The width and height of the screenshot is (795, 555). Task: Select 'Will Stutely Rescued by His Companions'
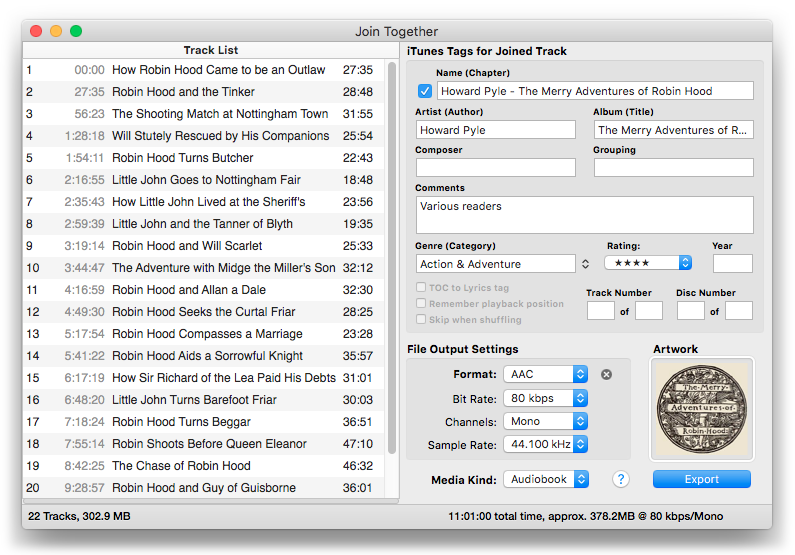(x=203, y=136)
